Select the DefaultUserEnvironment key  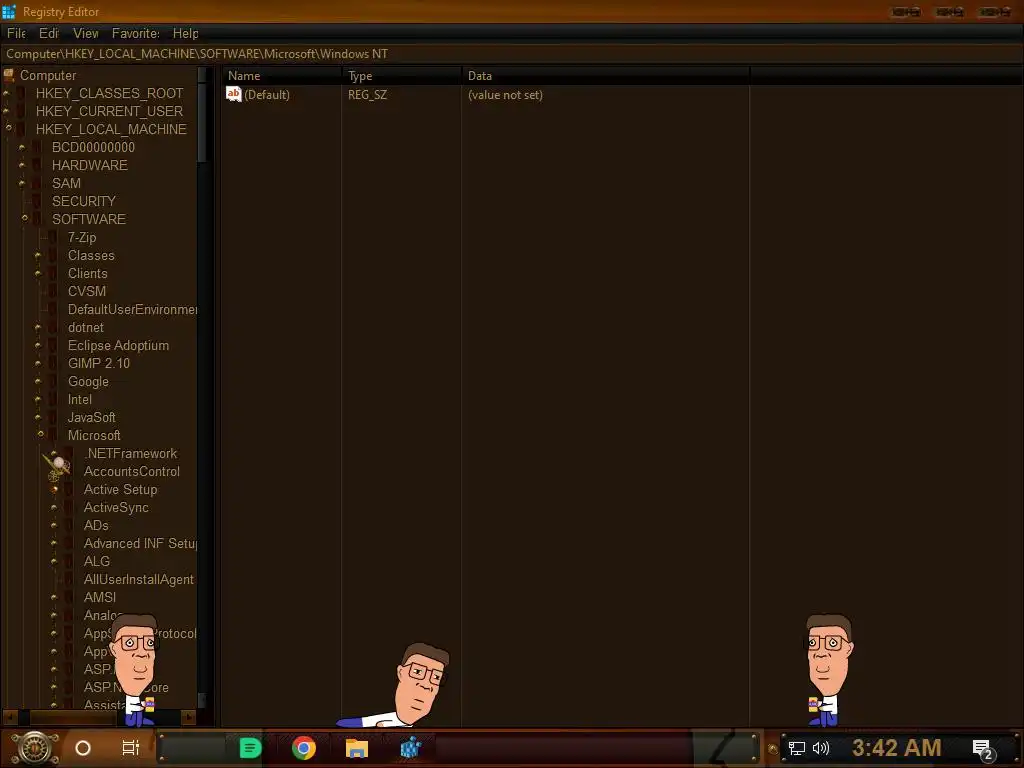(132, 309)
